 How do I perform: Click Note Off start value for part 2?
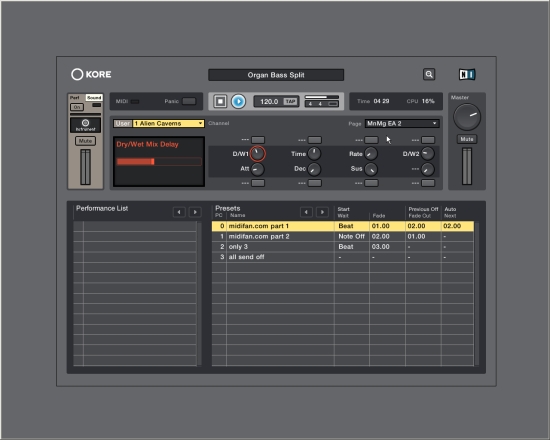click(x=351, y=236)
